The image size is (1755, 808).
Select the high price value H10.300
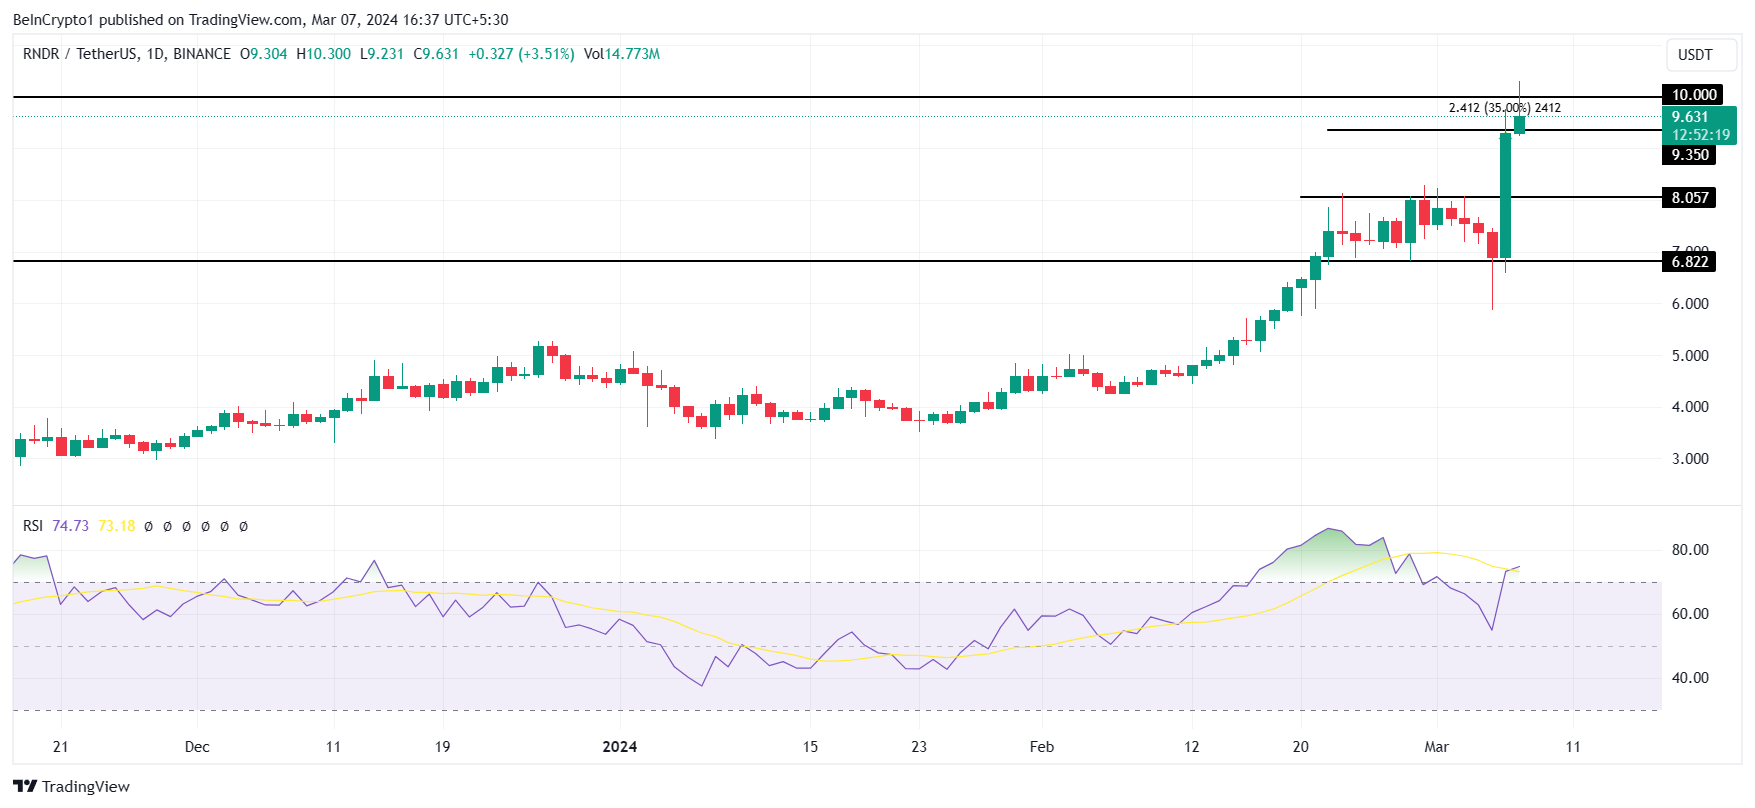click(x=324, y=54)
